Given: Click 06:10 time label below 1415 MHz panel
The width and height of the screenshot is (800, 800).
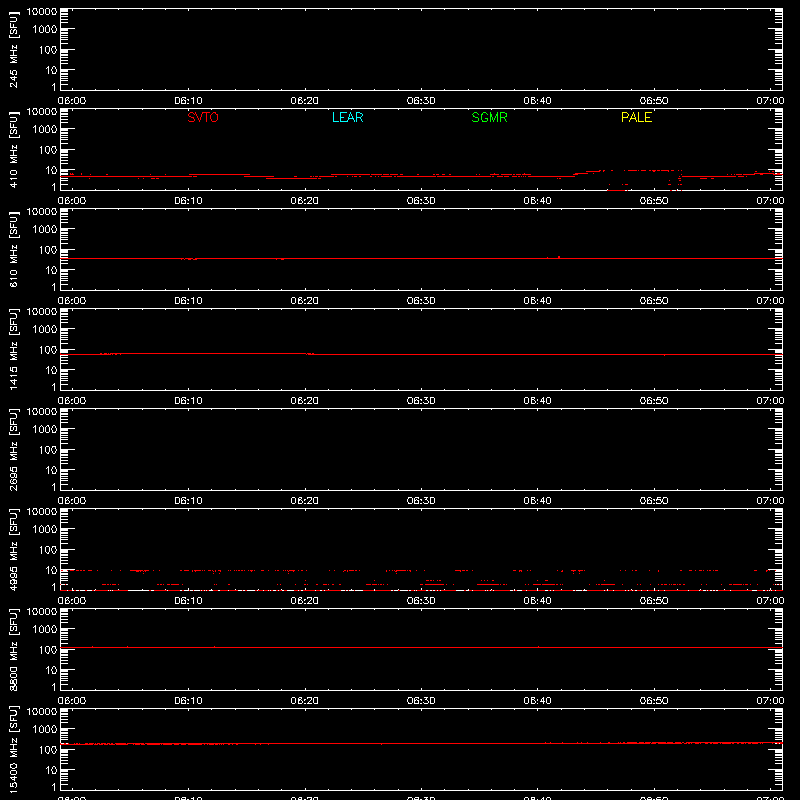Looking at the screenshot, I should [188, 401].
